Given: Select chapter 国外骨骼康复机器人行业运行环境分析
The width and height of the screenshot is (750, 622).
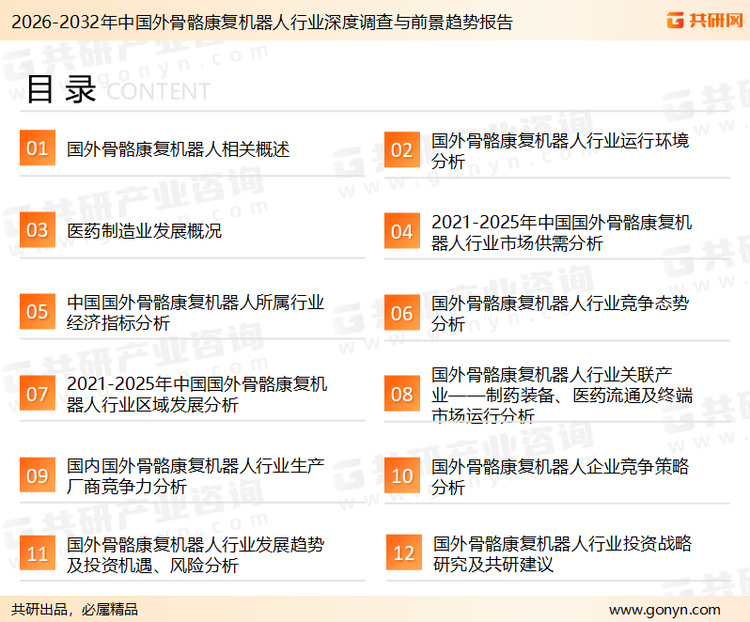Looking at the screenshot, I should (x=560, y=151).
